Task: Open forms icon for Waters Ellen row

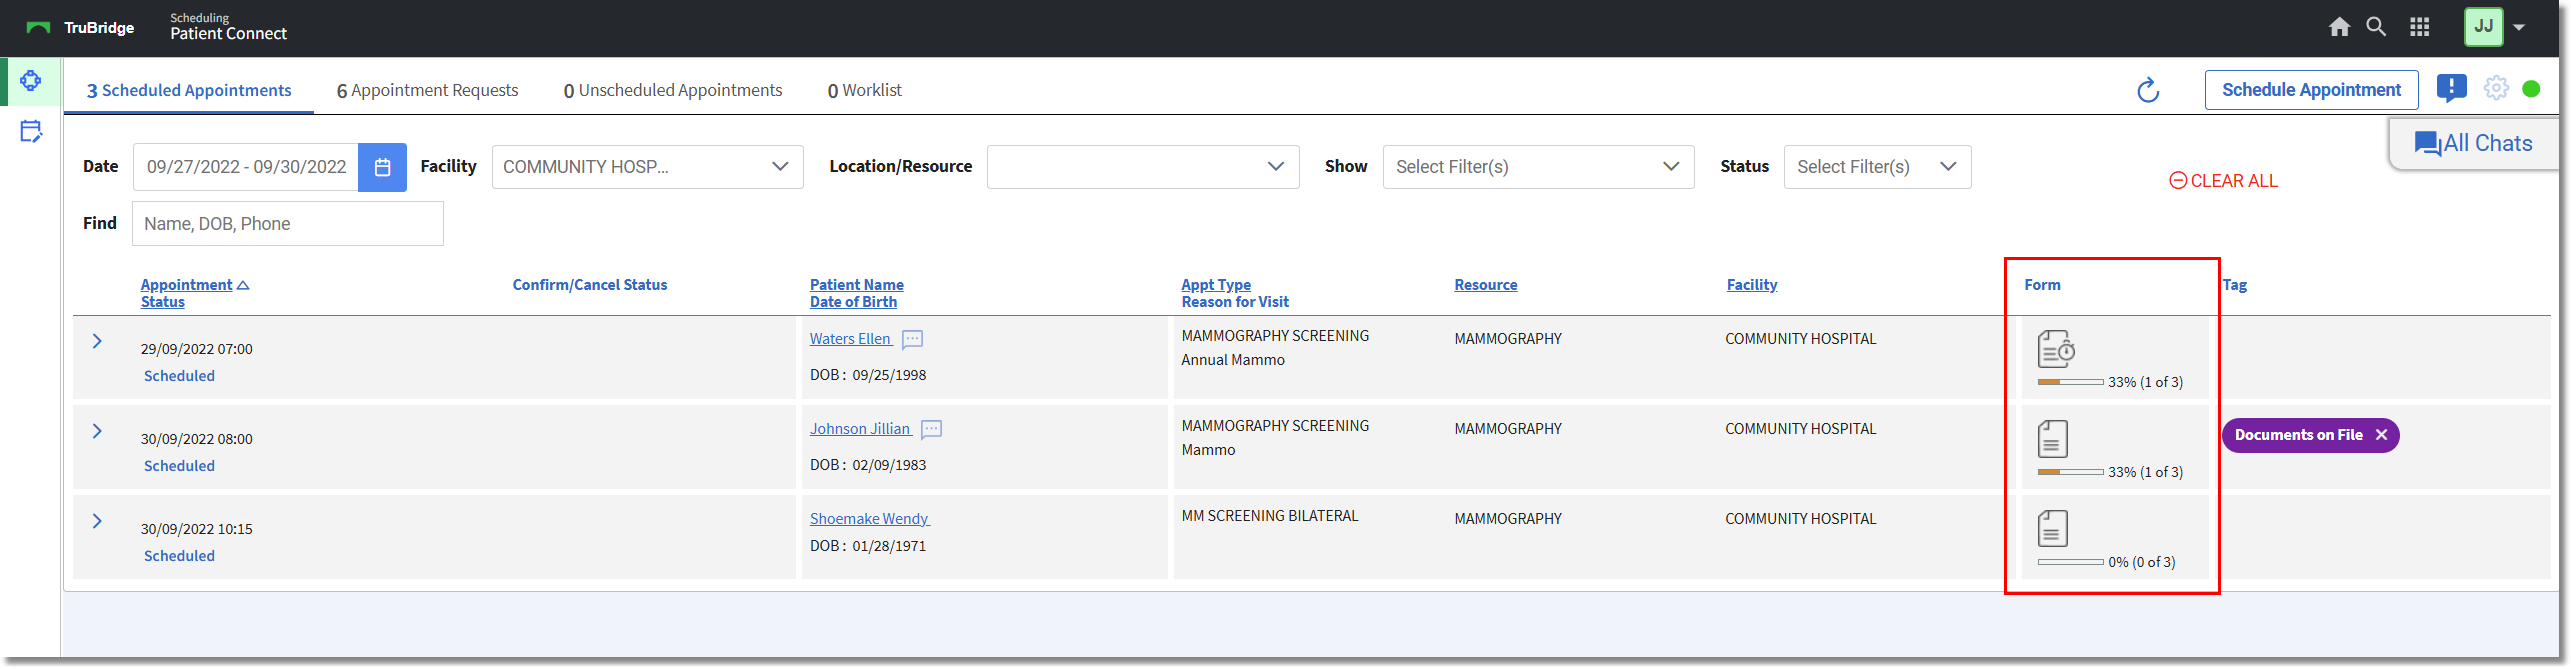Action: (x=2056, y=349)
